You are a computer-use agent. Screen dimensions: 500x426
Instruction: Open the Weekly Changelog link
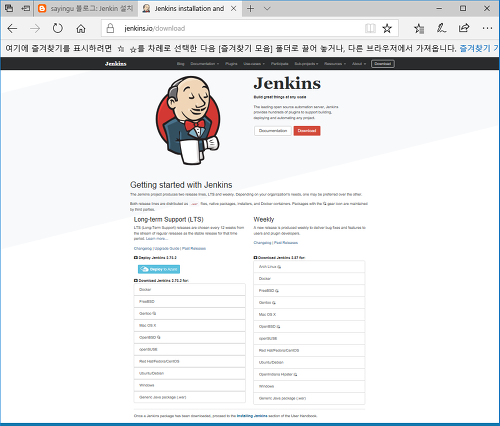pyautogui.click(x=262, y=243)
